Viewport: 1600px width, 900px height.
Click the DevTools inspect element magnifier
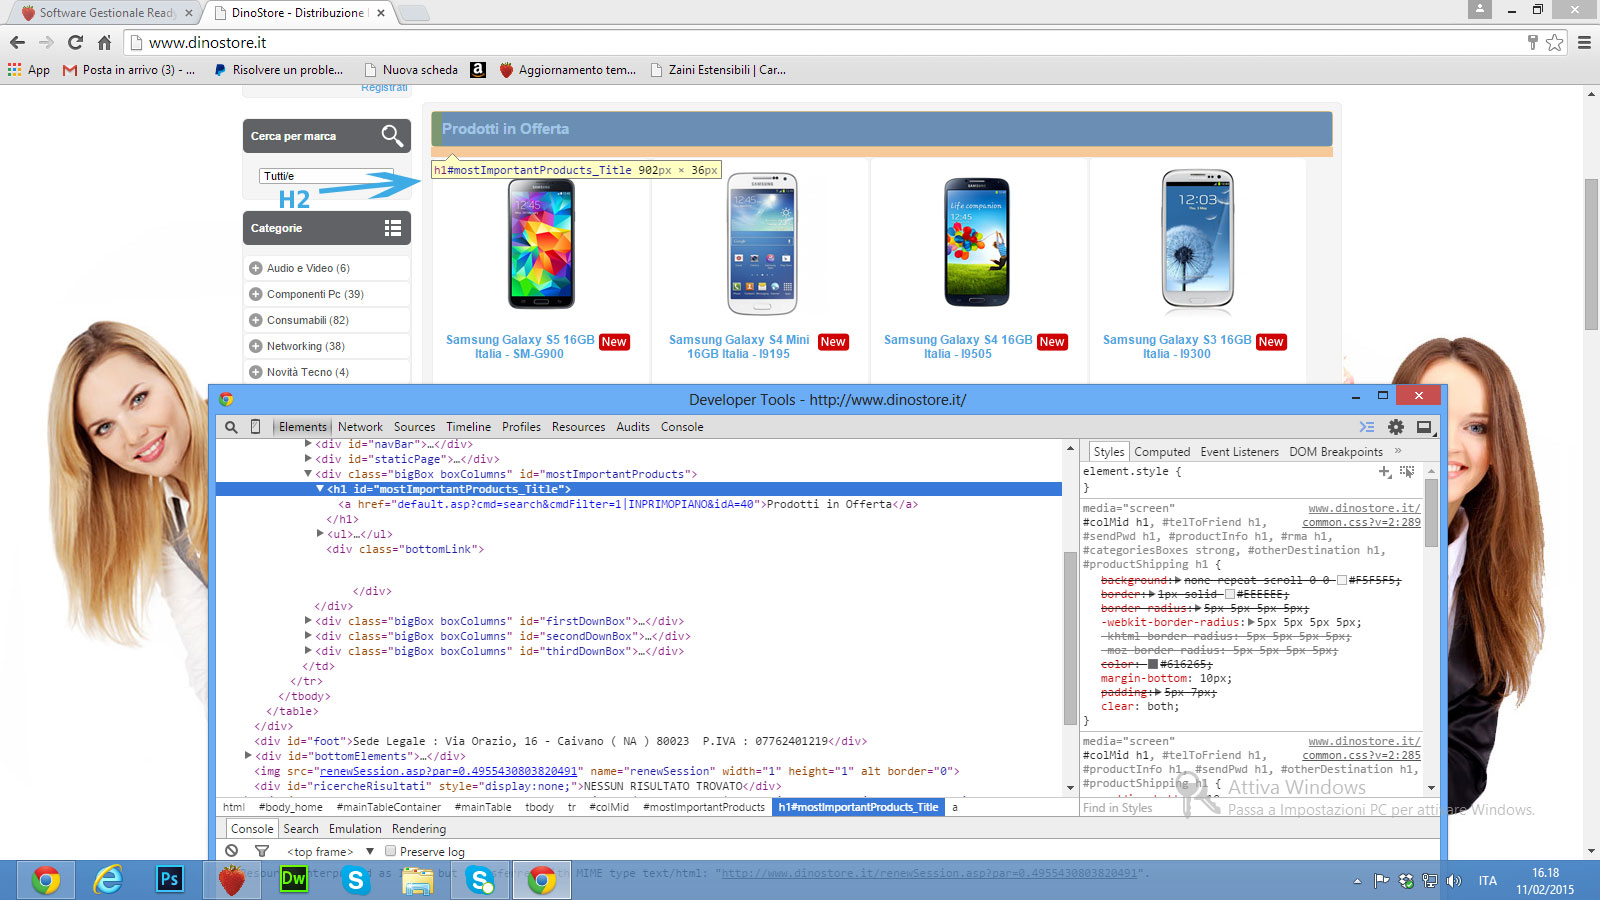pyautogui.click(x=231, y=427)
